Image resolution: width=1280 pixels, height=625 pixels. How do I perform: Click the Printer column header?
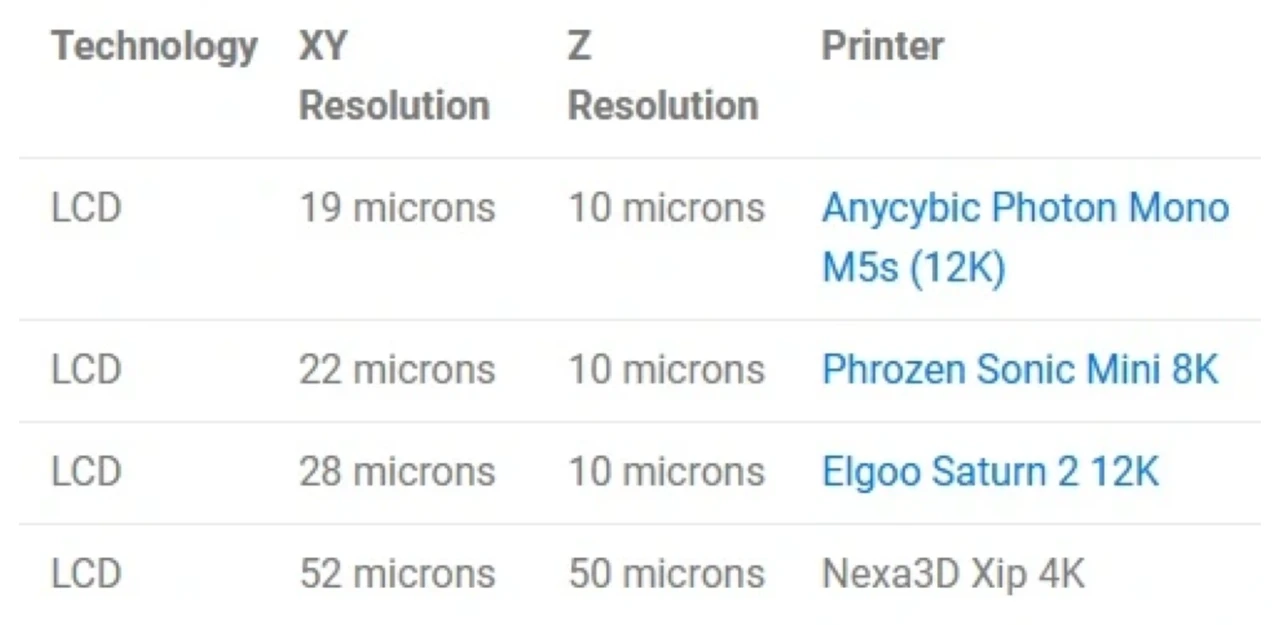point(883,46)
